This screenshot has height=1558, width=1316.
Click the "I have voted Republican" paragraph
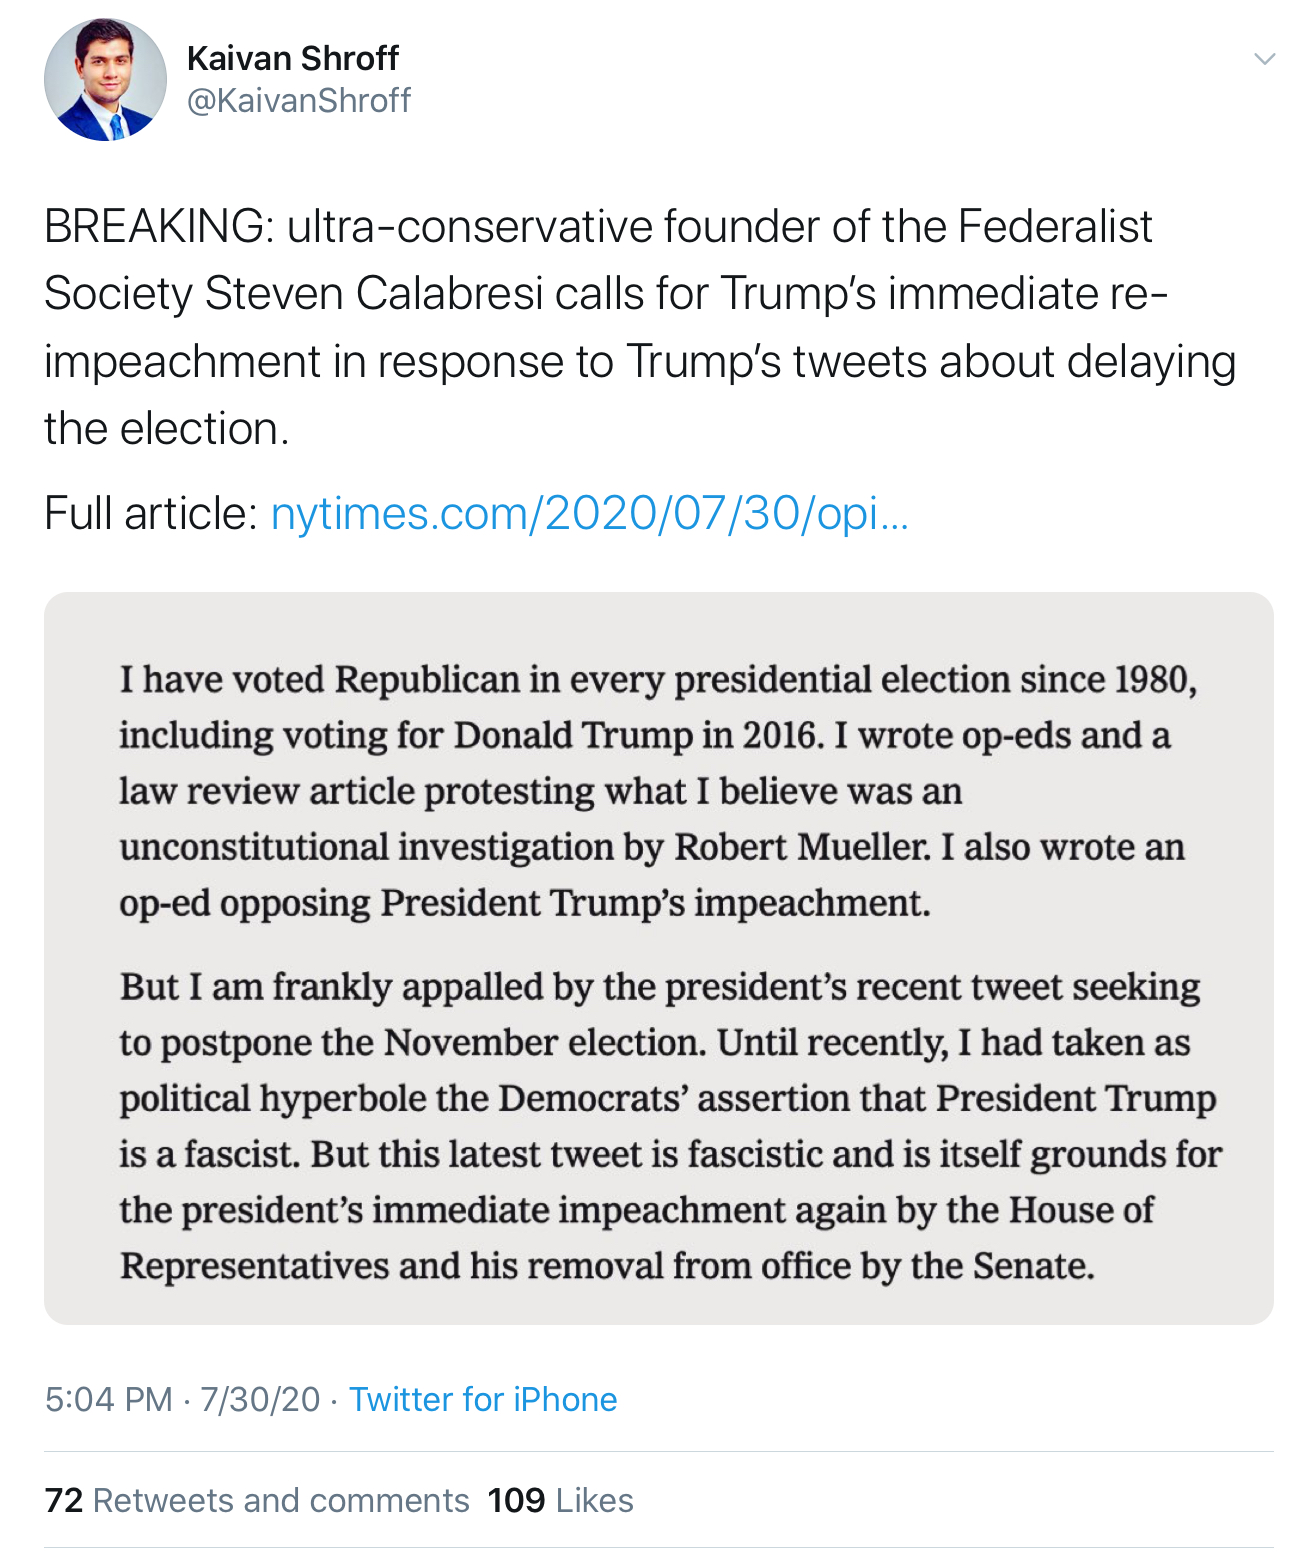656,791
